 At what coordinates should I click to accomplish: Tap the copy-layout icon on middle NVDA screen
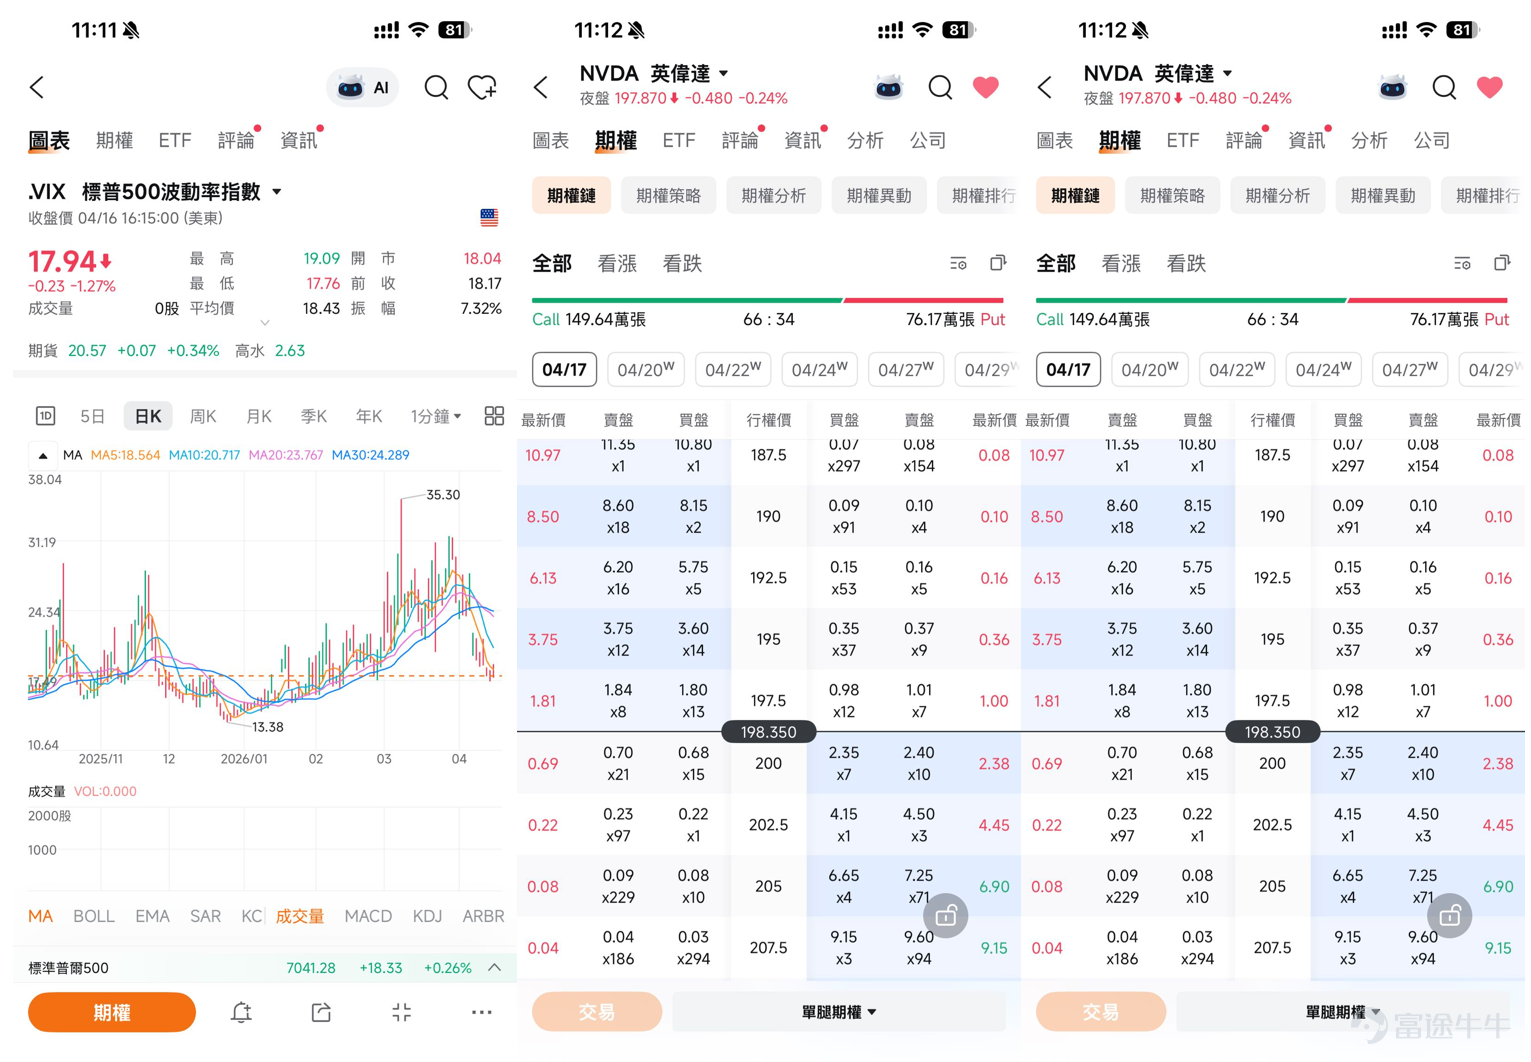(x=998, y=263)
